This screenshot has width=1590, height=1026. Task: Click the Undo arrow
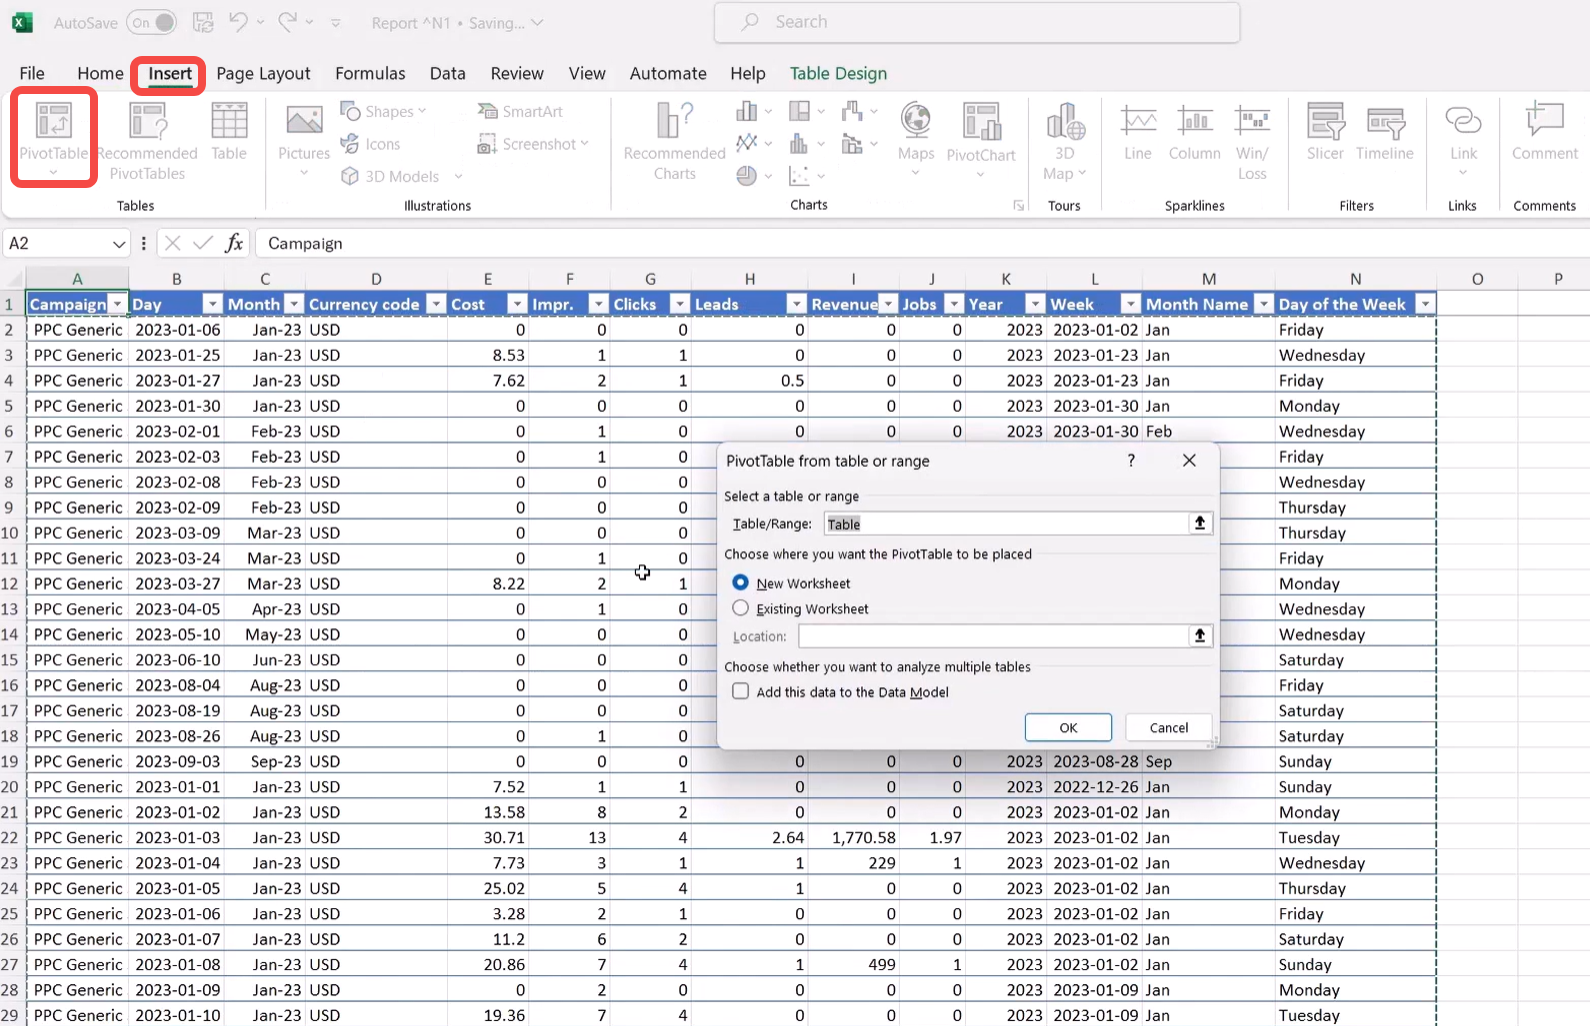[238, 22]
